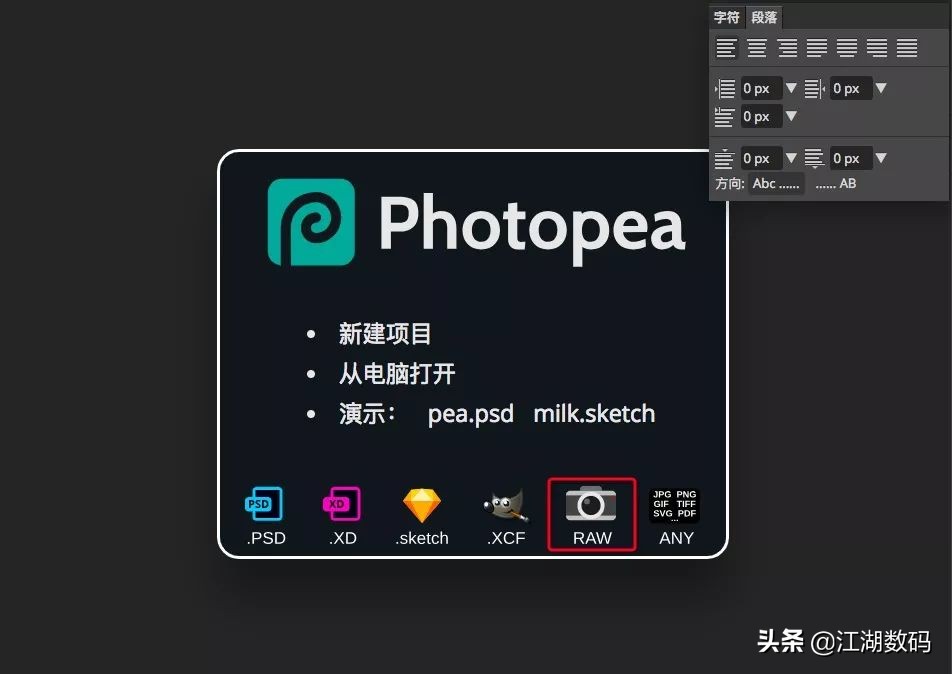The height and width of the screenshot is (674, 952).
Task: Click the ANY formats icon
Action: pos(675,505)
